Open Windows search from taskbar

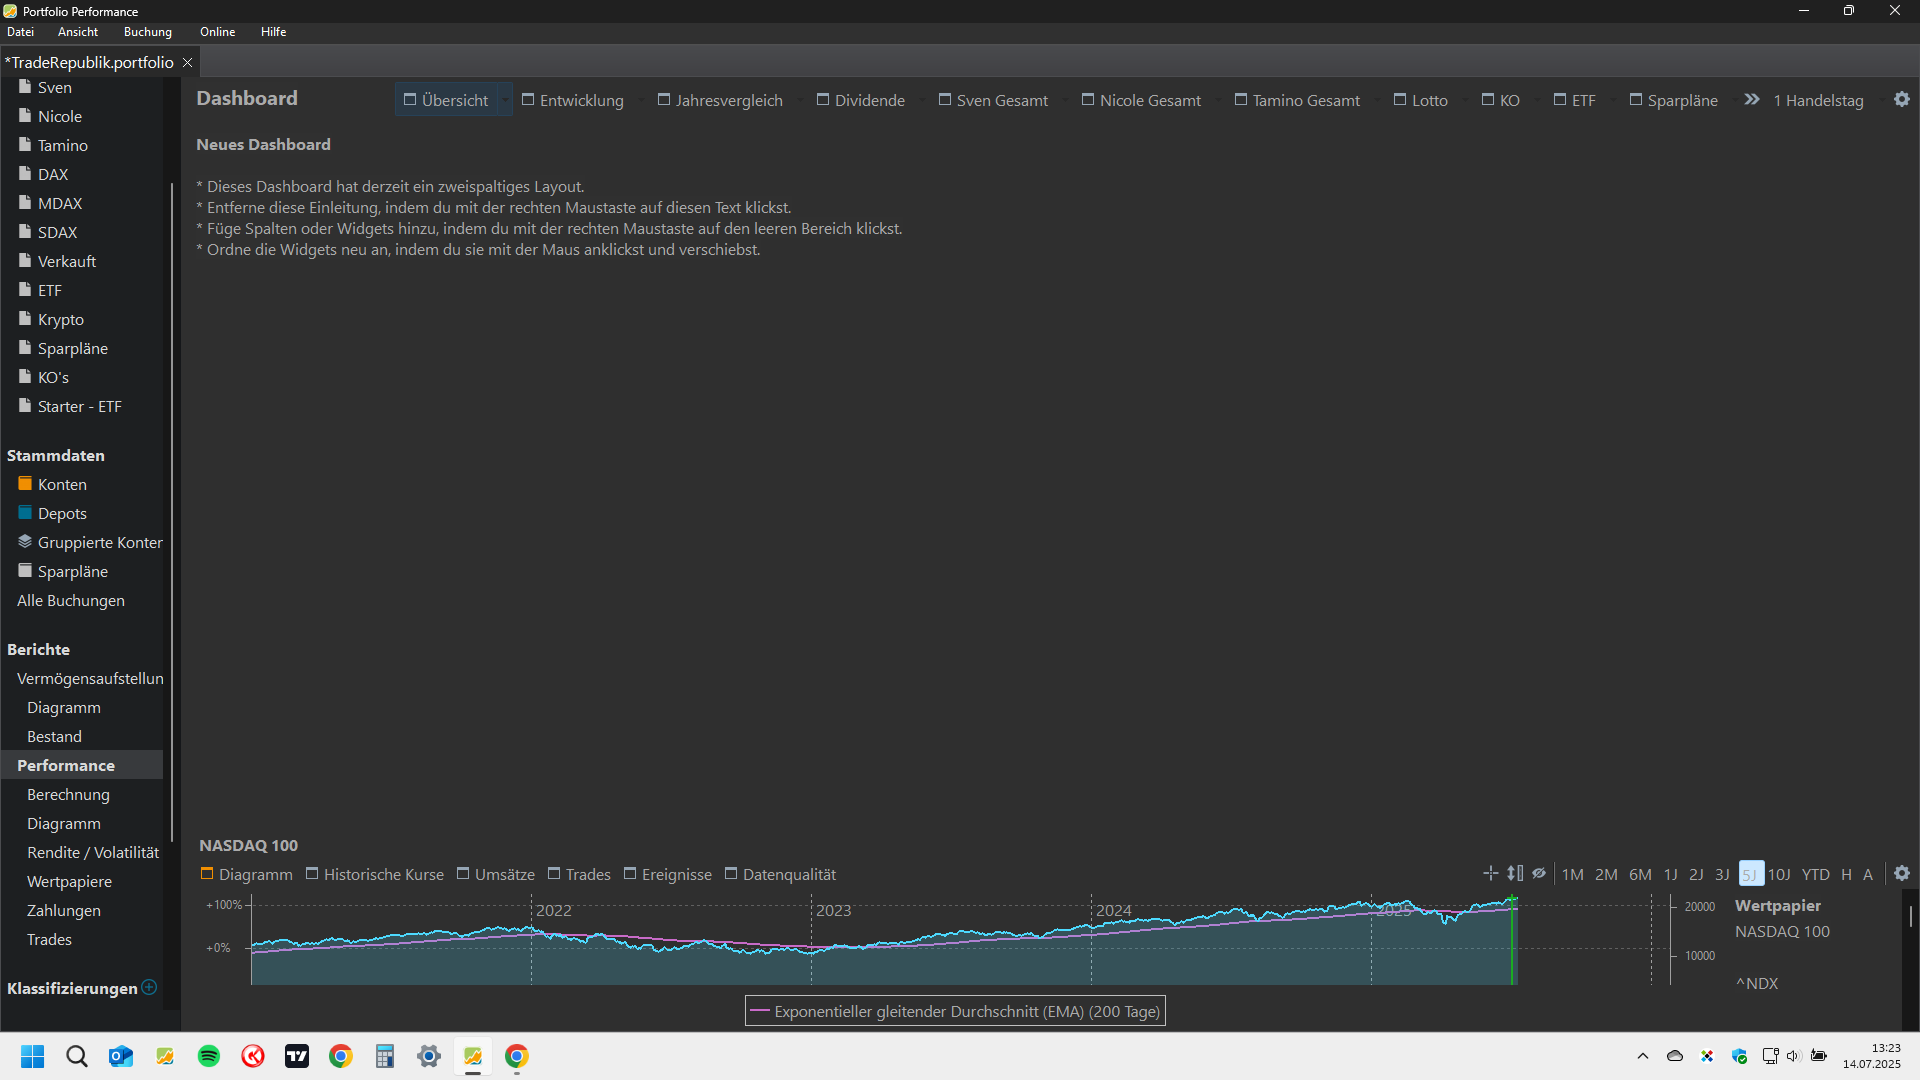pos(77,1056)
